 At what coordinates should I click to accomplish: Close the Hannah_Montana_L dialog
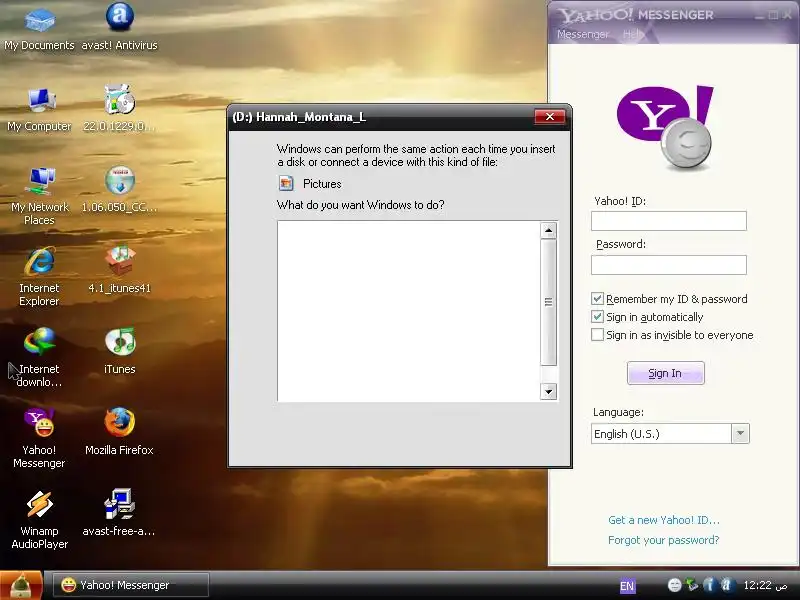(549, 117)
